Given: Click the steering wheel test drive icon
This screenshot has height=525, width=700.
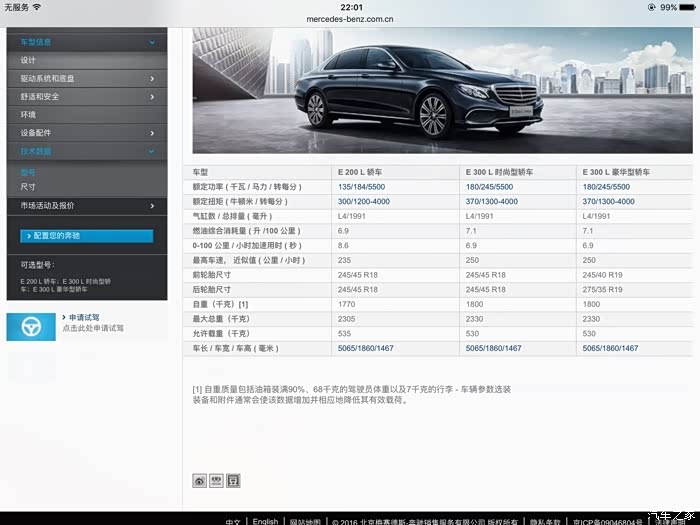Looking at the screenshot, I should click(31, 326).
